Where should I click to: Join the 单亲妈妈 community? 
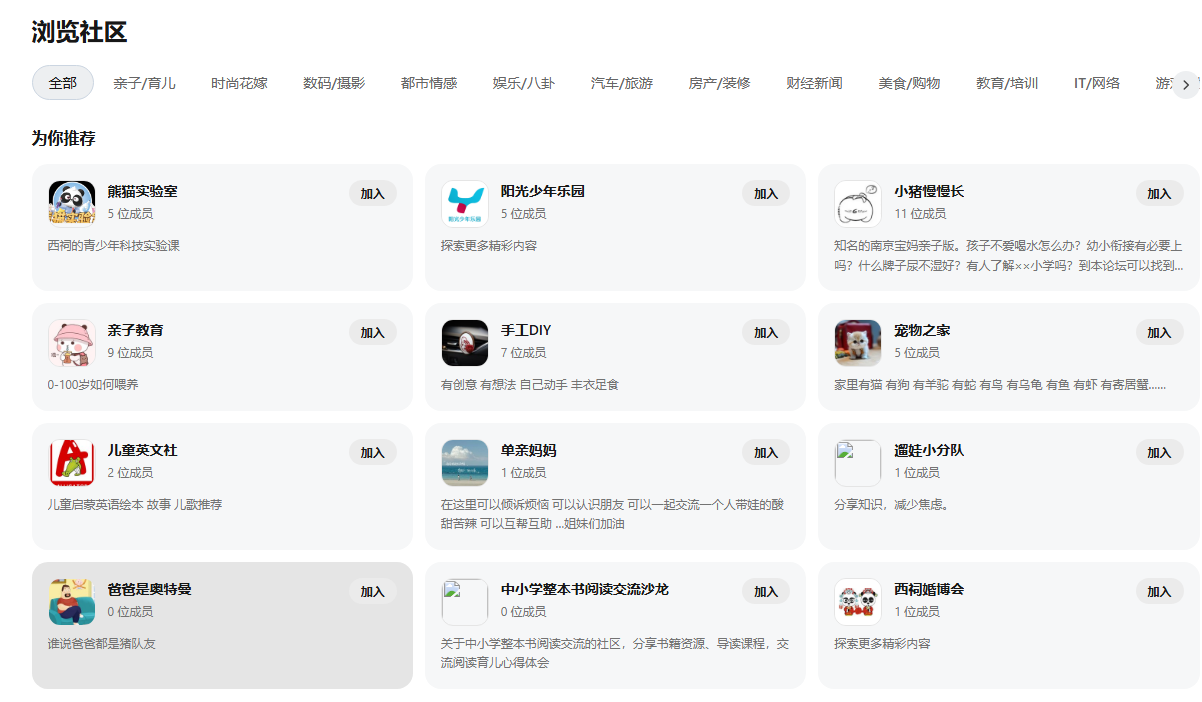[766, 453]
